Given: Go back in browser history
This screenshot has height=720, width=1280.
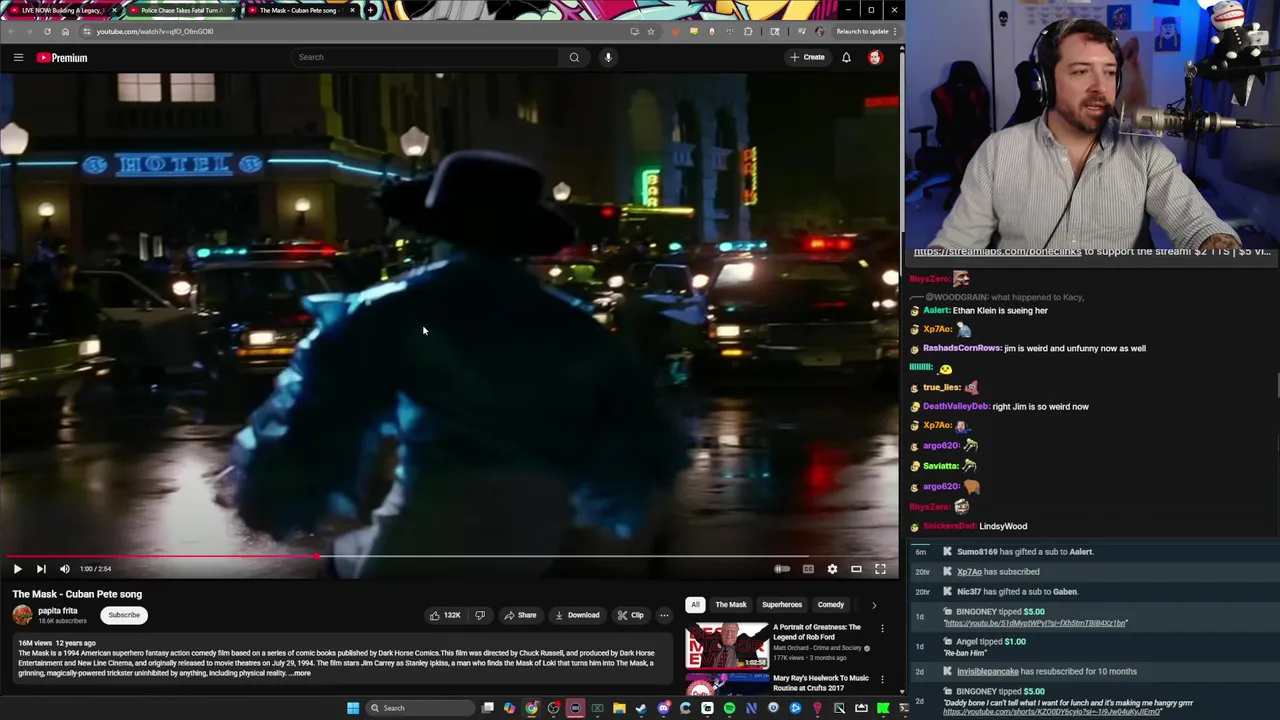Looking at the screenshot, I should [11, 31].
